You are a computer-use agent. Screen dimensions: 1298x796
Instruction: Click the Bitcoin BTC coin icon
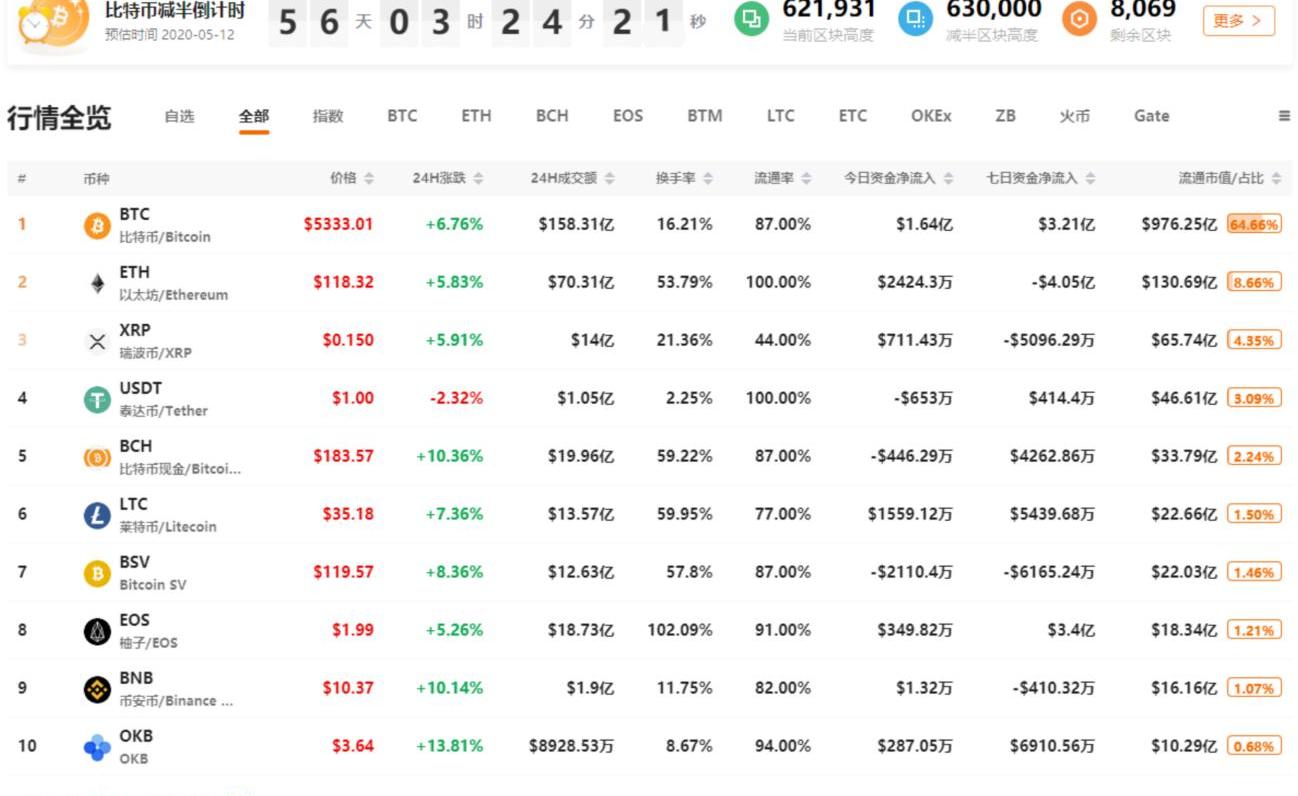97,225
